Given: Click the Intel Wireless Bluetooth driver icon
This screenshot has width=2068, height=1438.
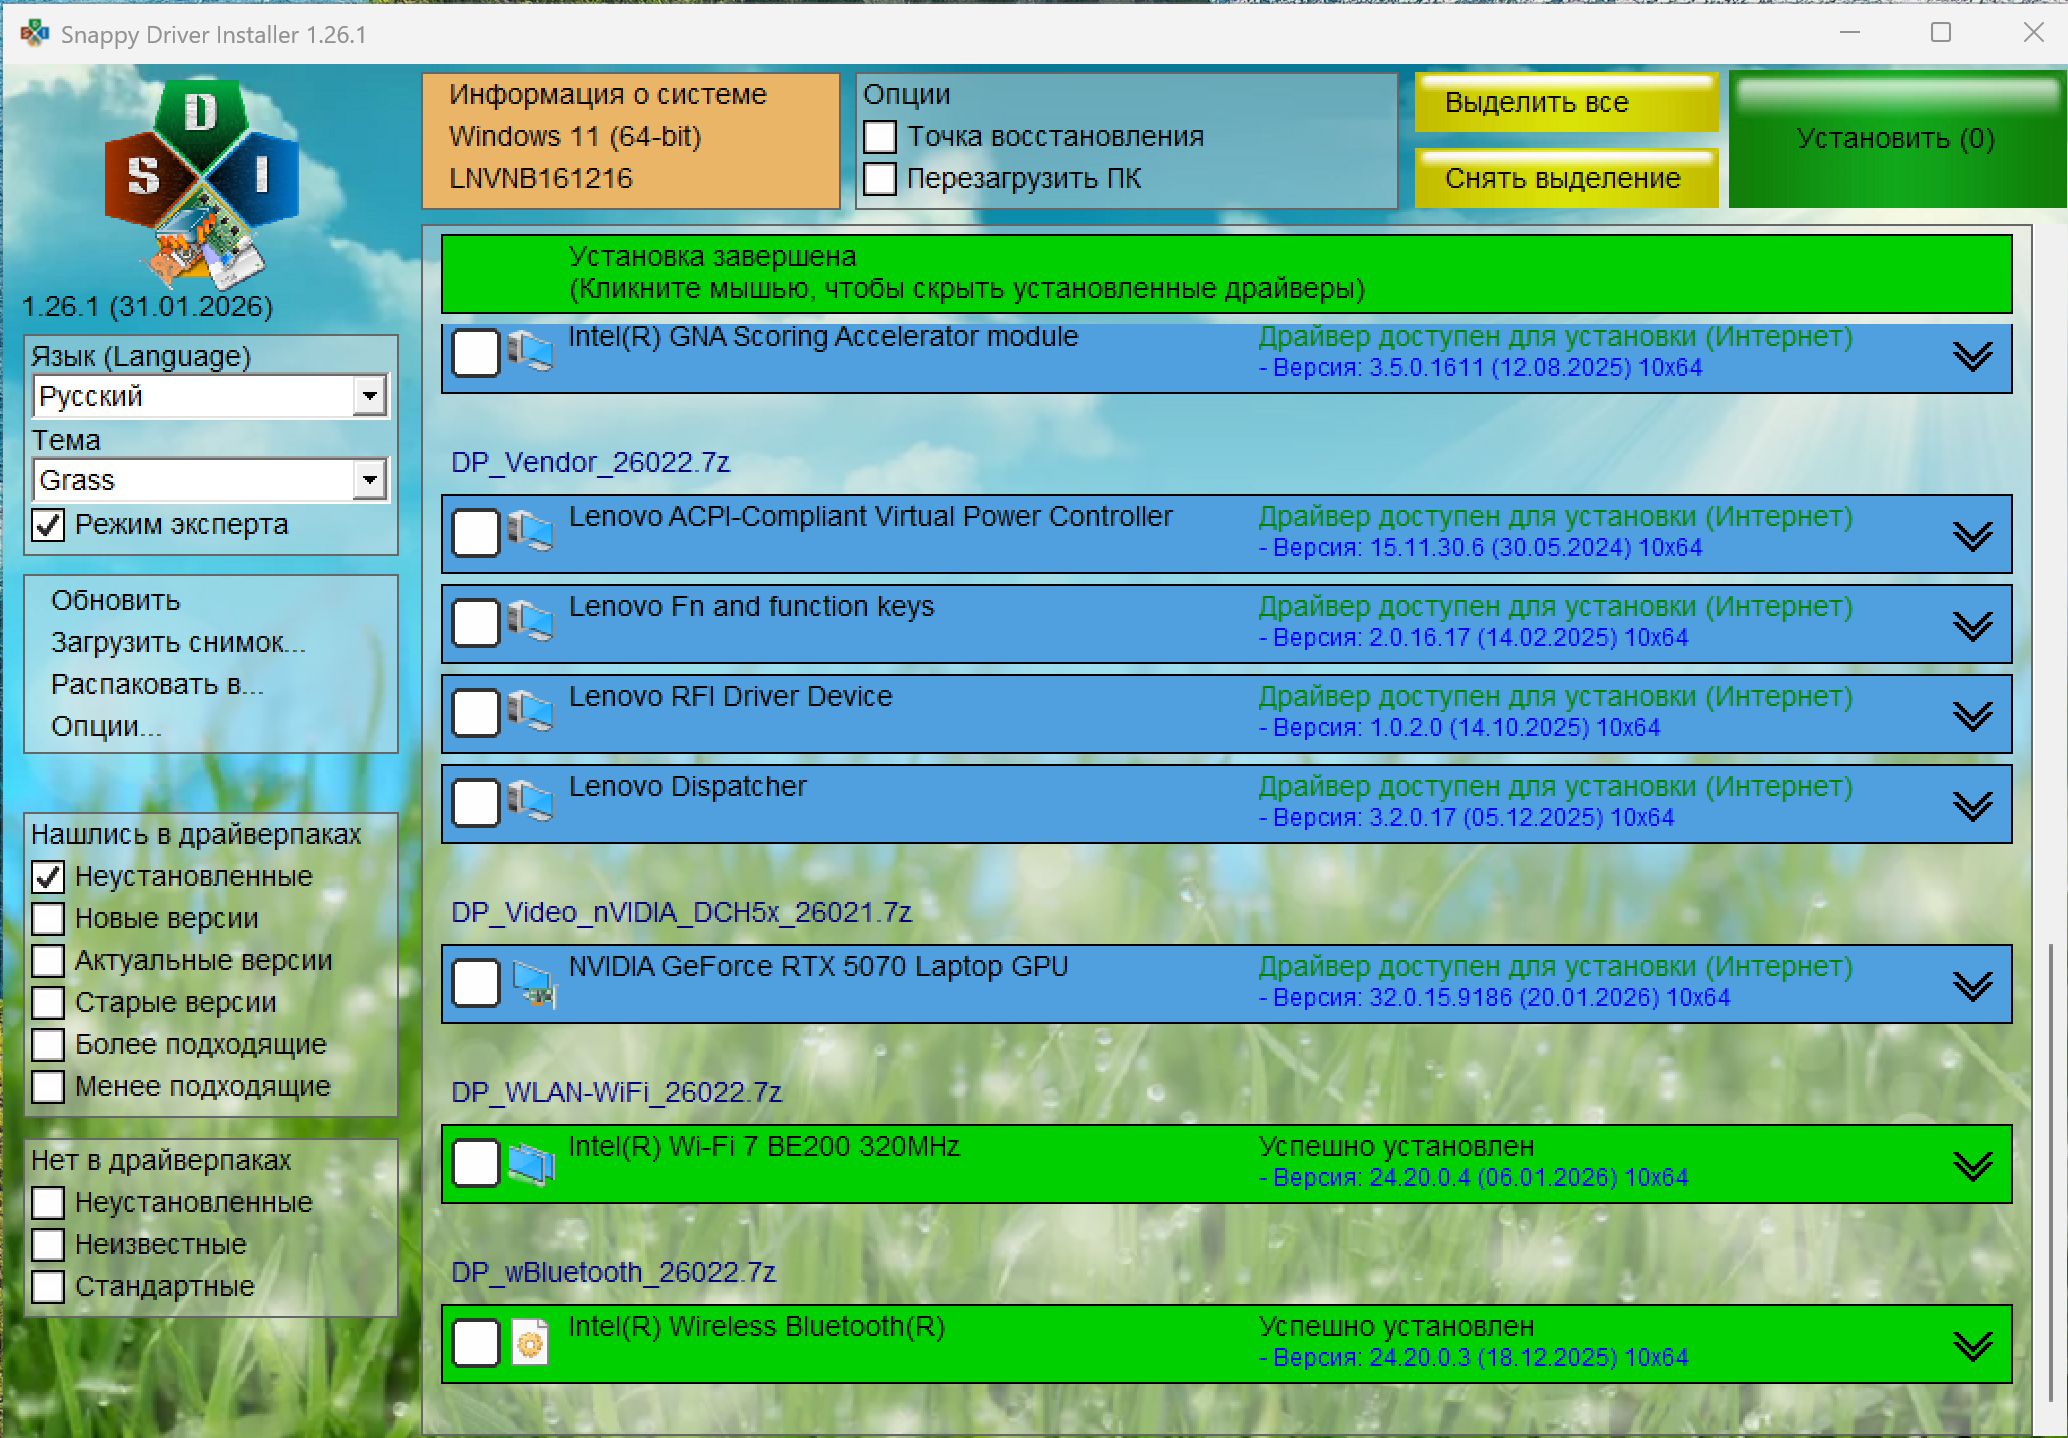Looking at the screenshot, I should 530,1343.
